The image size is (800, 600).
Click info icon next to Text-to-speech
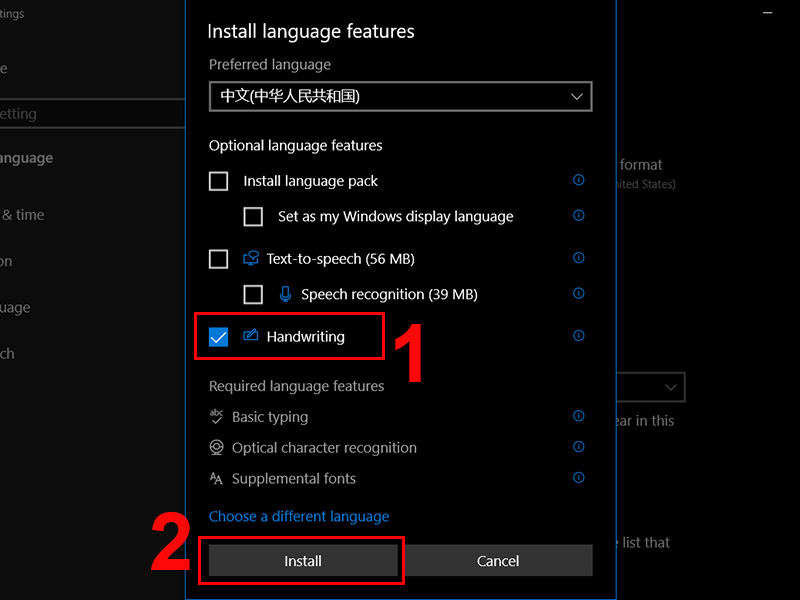point(579,258)
